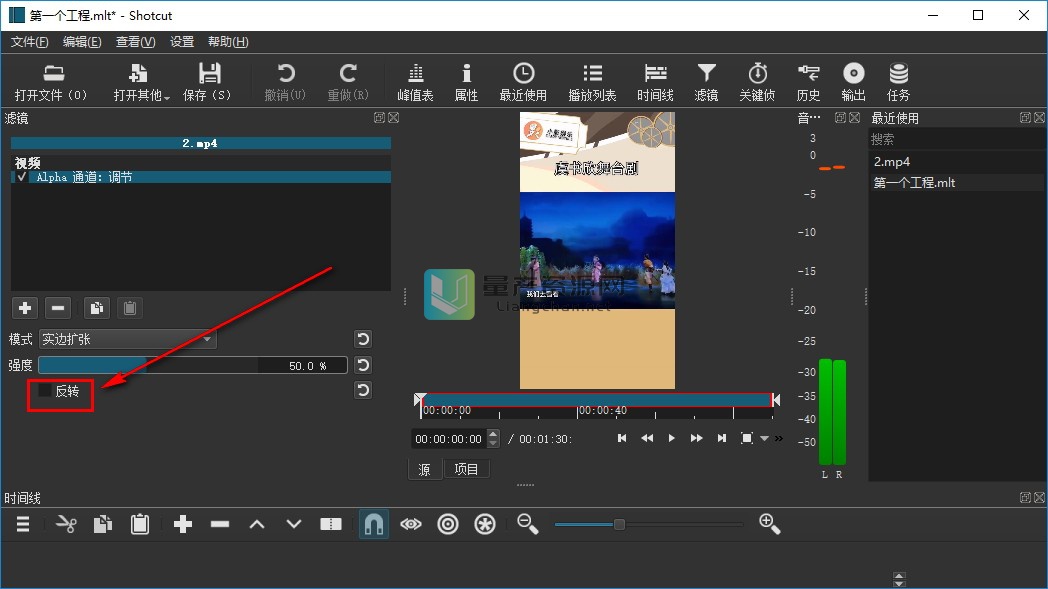Remove selected filter with the minus button
Screen dimensions: 1048x589
tap(58, 308)
